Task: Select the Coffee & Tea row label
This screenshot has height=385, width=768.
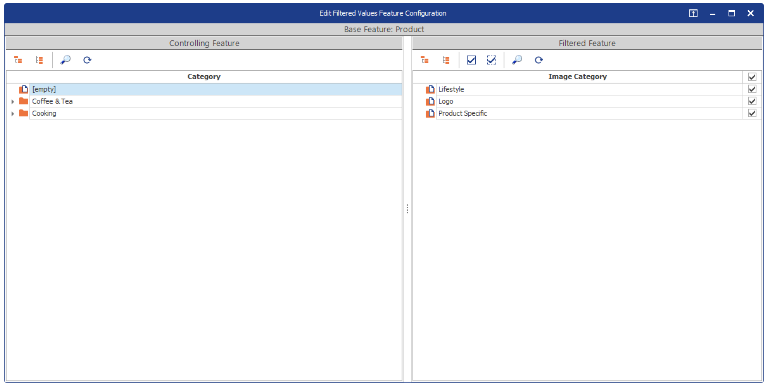Action: 52,101
